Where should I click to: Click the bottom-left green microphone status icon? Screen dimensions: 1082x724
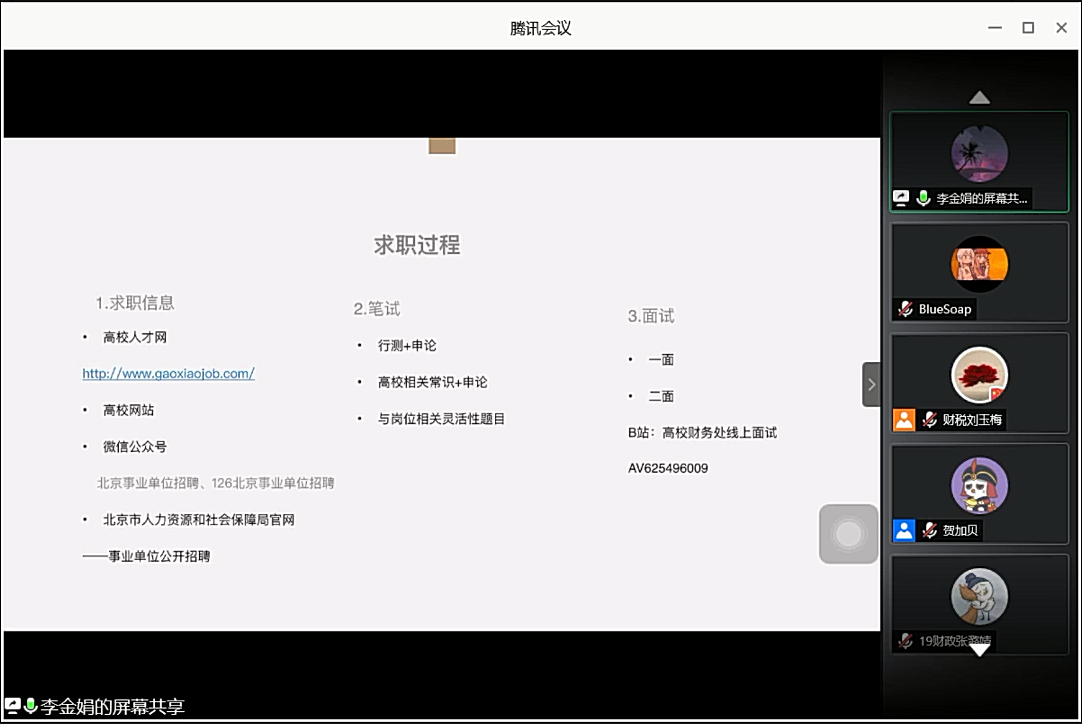tap(31, 706)
